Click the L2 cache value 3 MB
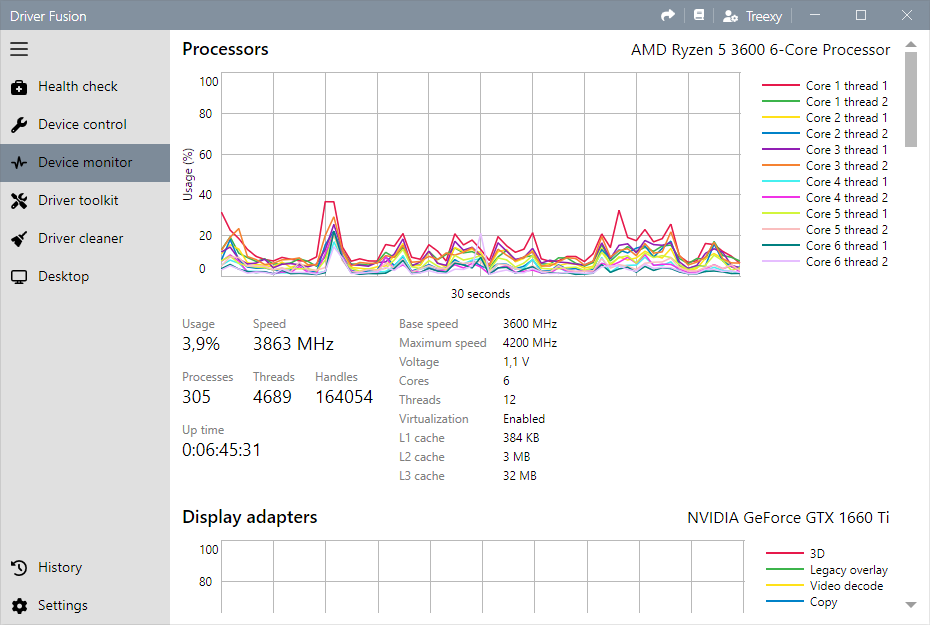Image resolution: width=930 pixels, height=625 pixels. (x=517, y=457)
